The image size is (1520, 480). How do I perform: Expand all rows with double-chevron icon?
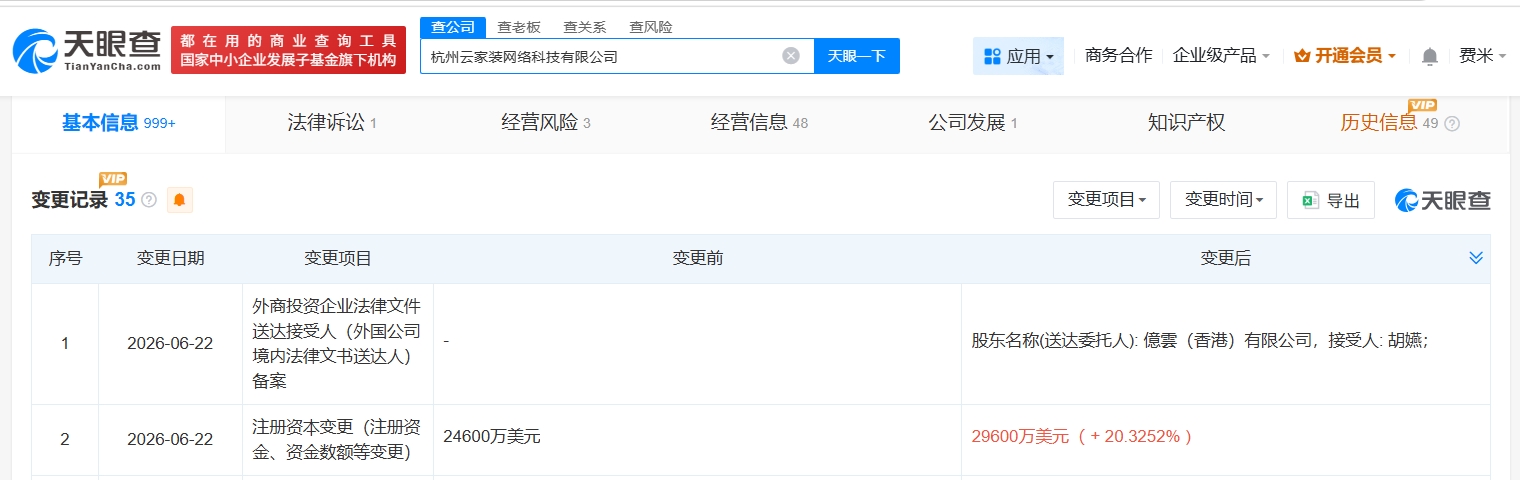1476,258
